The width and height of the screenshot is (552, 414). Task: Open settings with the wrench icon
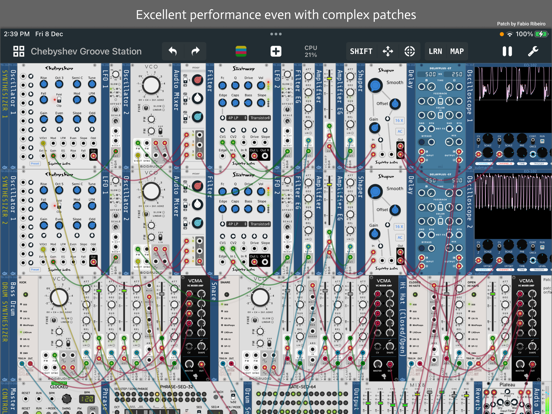[533, 51]
